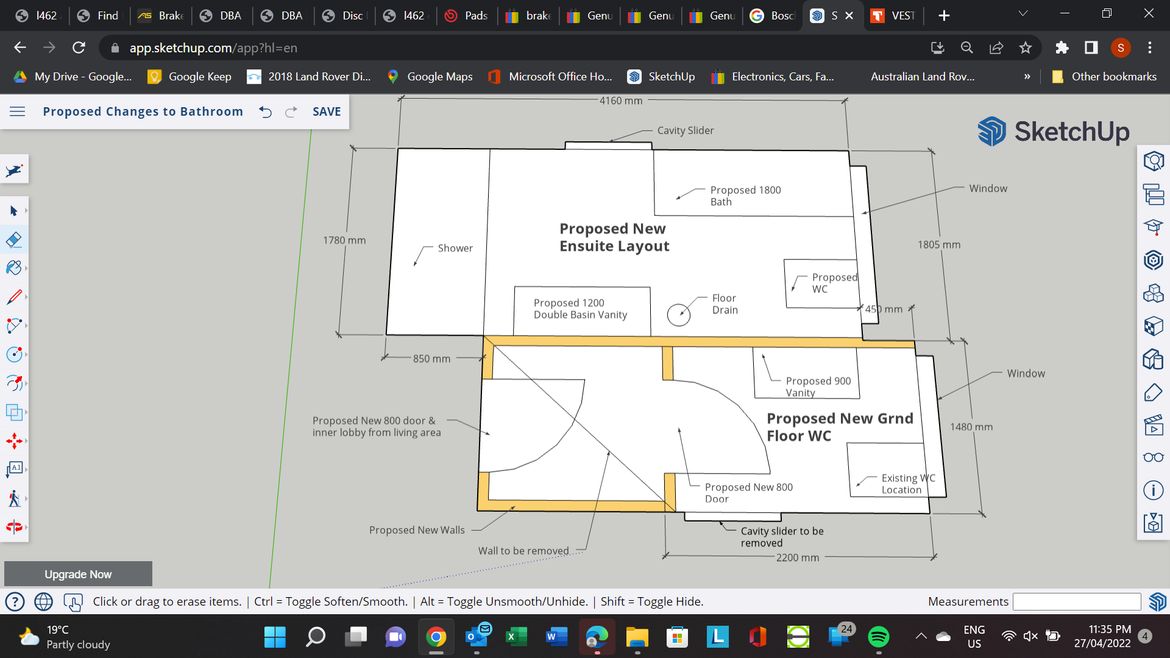Open the Scenes clapperboard panel
This screenshot has width=1170, height=658.
click(x=1153, y=425)
